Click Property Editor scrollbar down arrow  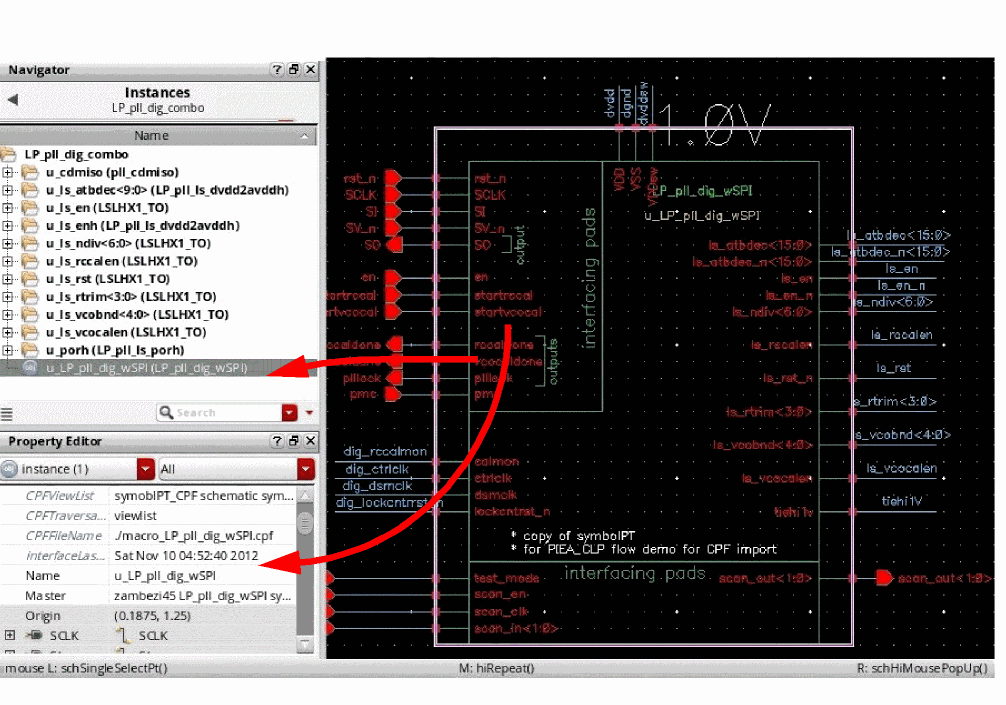306,644
